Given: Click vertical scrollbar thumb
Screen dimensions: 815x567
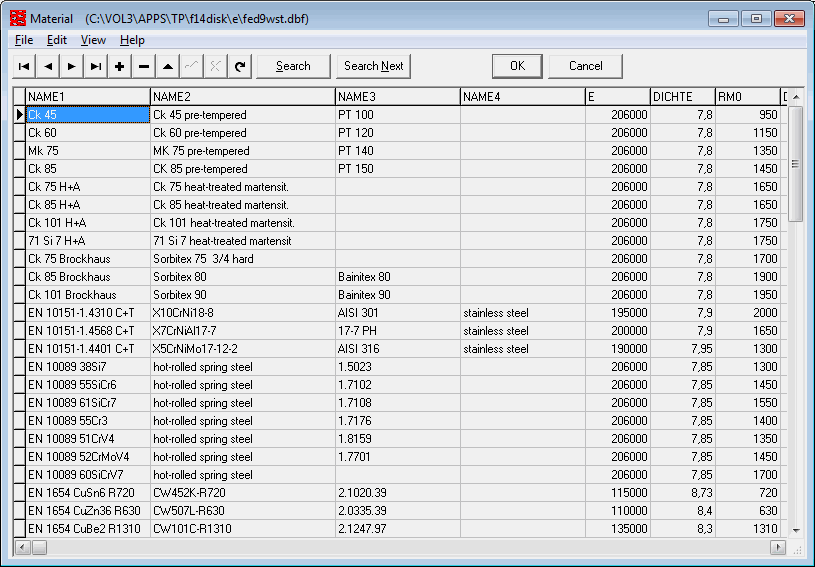Looking at the screenshot, I should (x=796, y=164).
